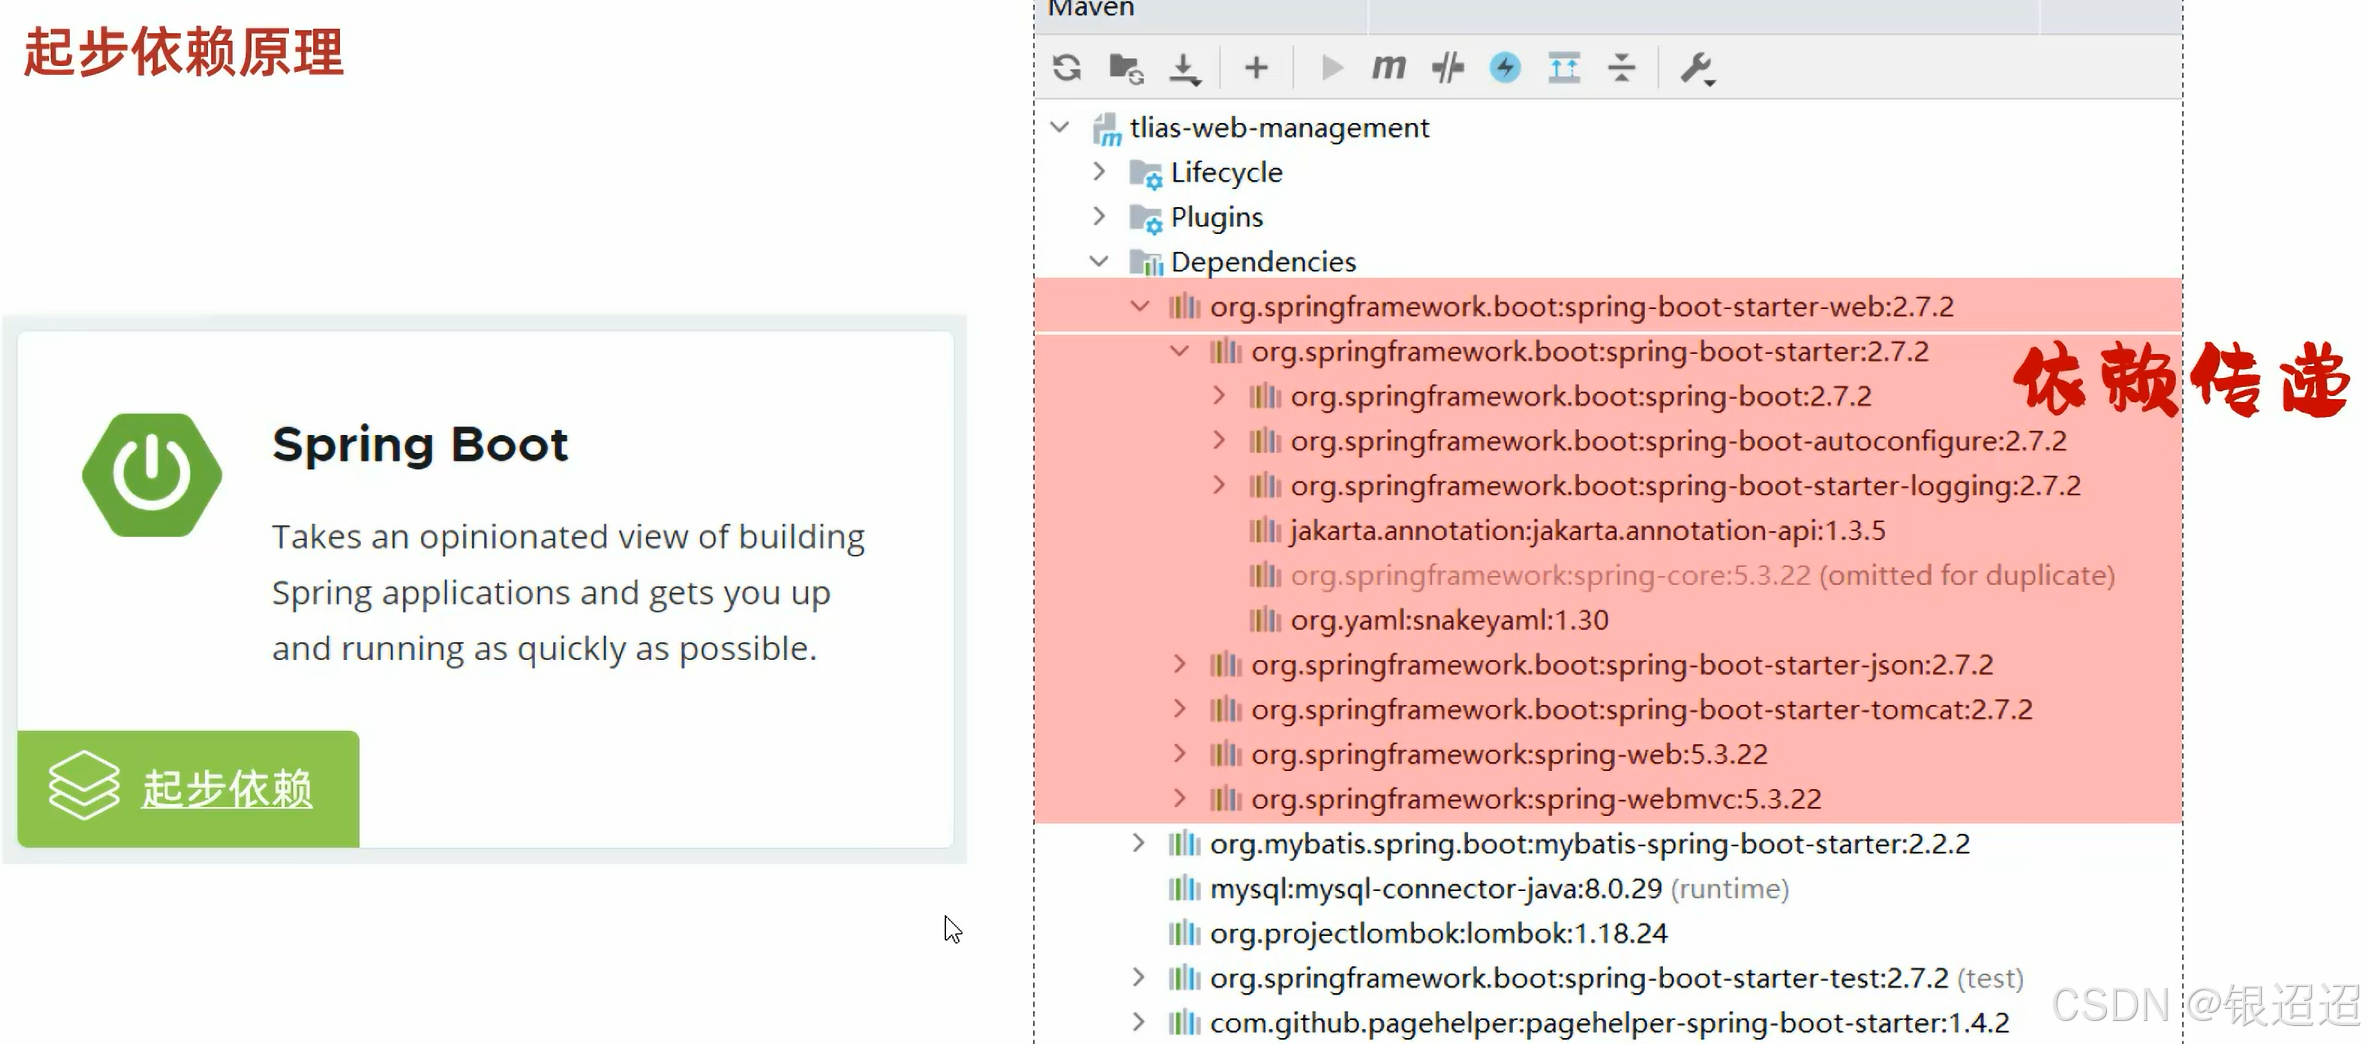Expand spring-boot:2.7.2 dependency
The width and height of the screenshot is (2367, 1044).
[x=1219, y=396]
